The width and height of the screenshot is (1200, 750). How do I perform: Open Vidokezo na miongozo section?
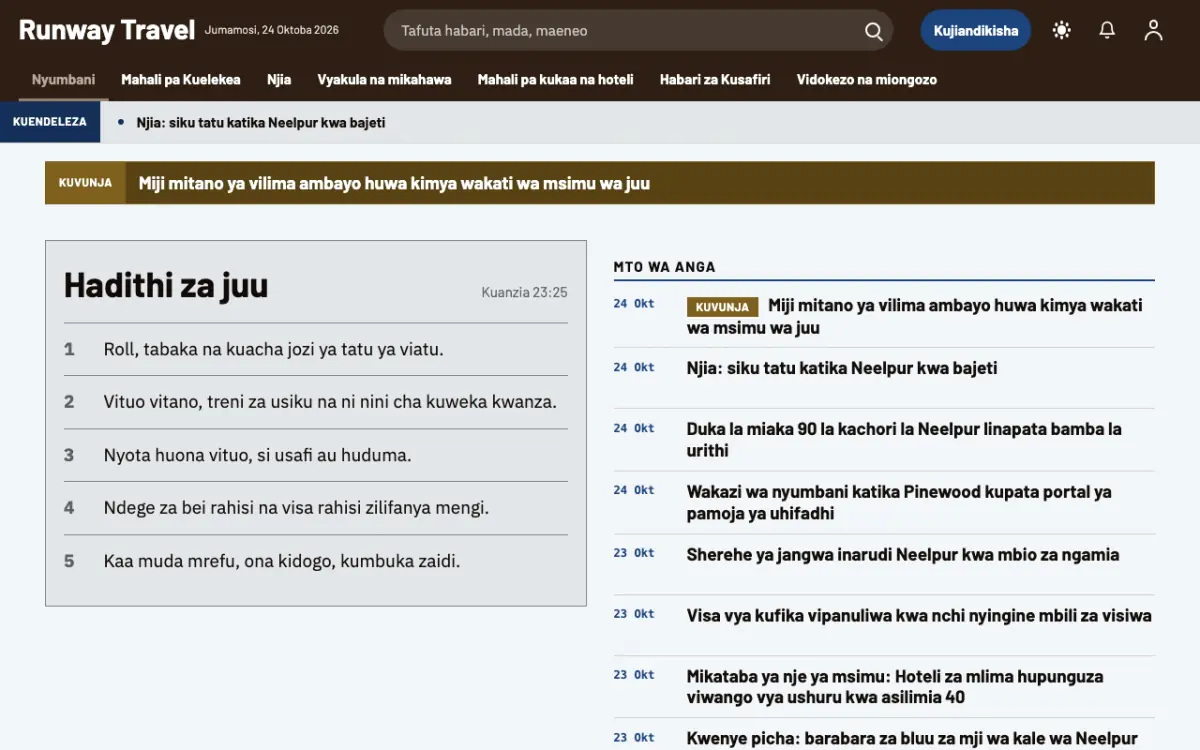(867, 80)
